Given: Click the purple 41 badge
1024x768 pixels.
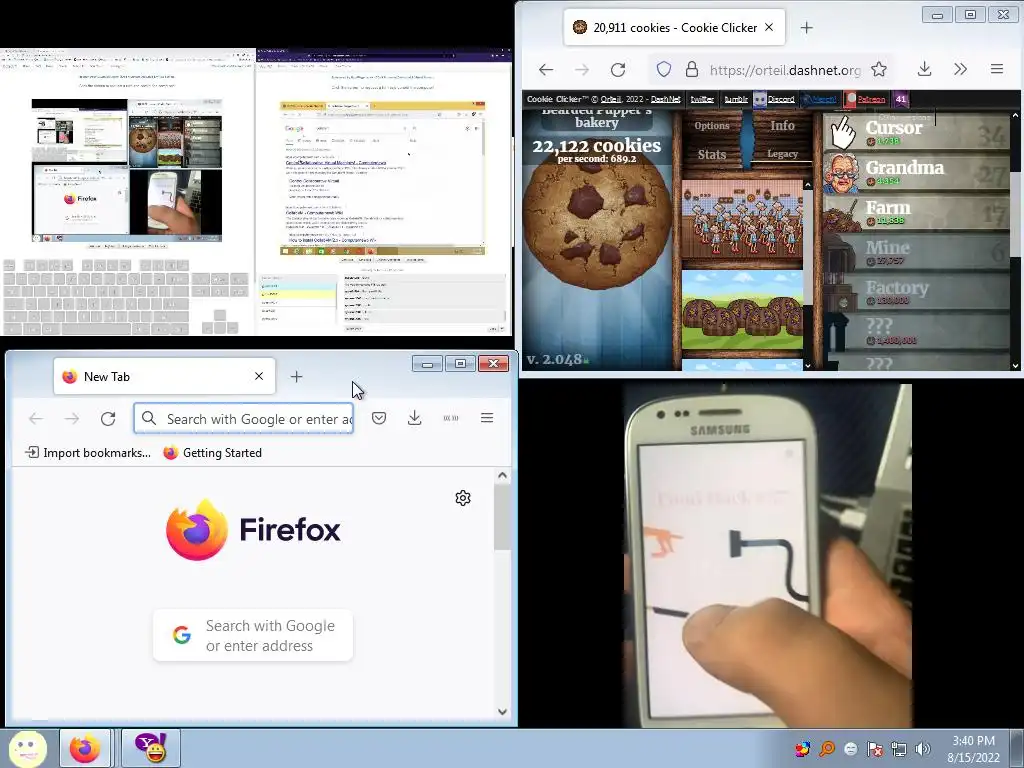Looking at the screenshot, I should click(901, 99).
